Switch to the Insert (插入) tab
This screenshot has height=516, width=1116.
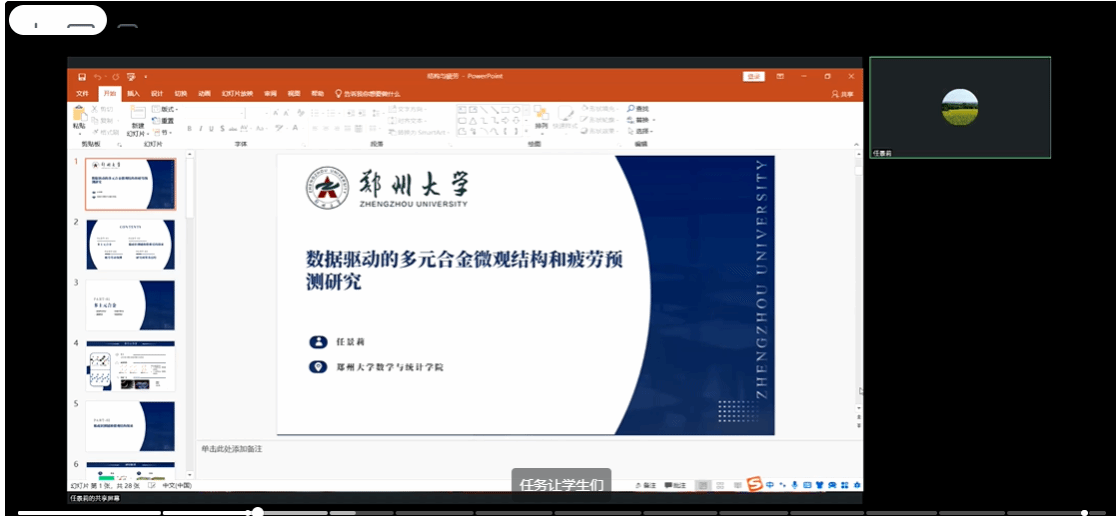click(134, 93)
